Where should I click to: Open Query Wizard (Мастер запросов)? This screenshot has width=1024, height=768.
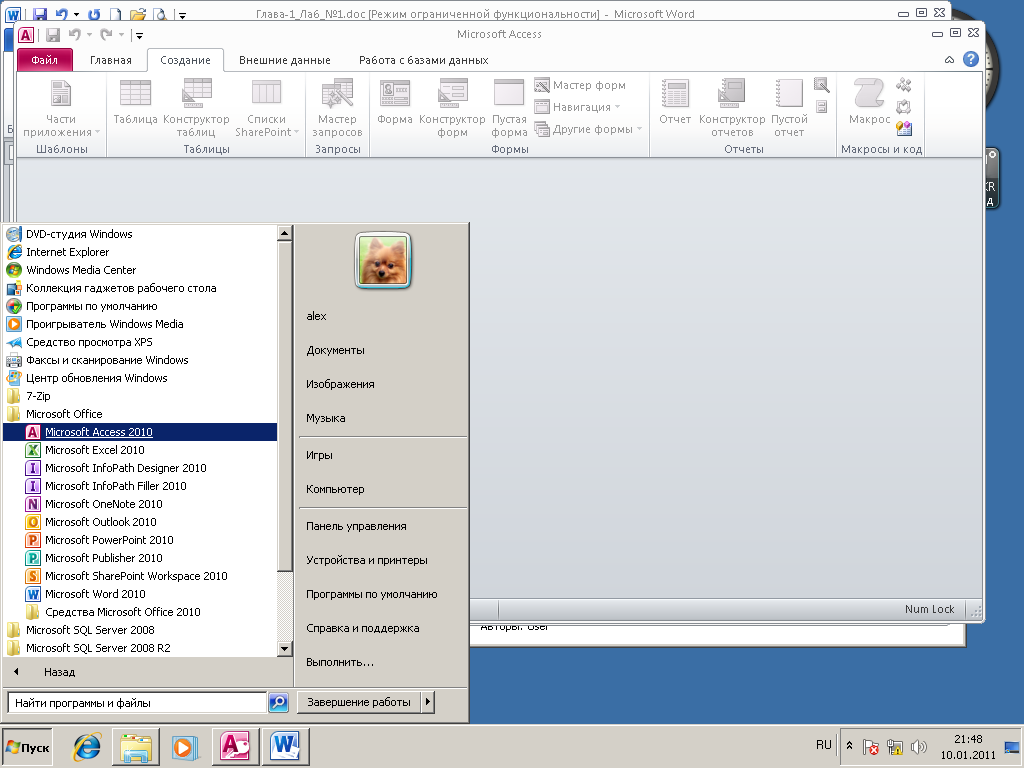click(x=337, y=108)
